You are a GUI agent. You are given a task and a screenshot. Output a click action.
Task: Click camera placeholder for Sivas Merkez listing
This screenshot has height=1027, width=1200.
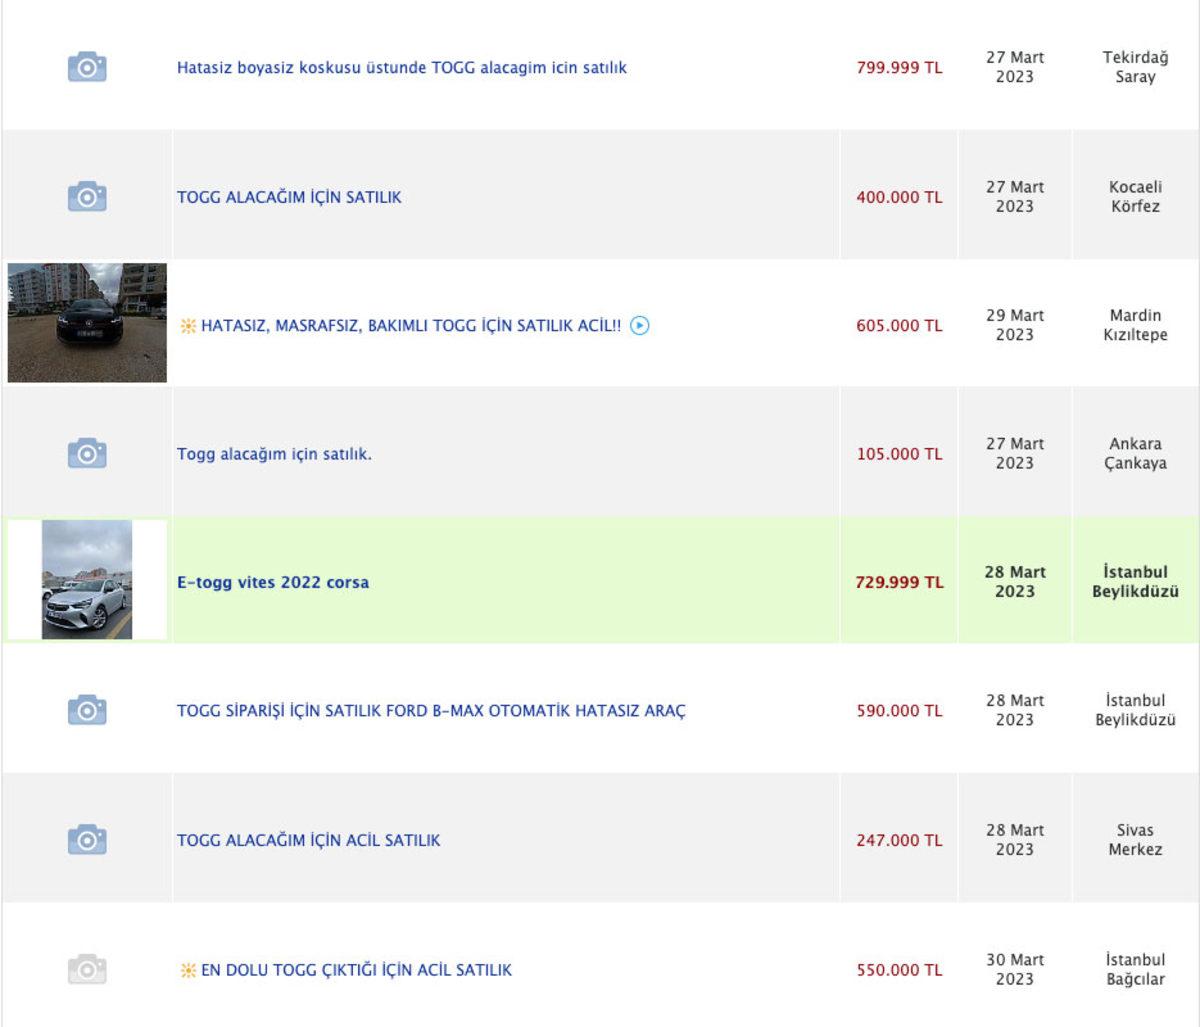pos(87,840)
